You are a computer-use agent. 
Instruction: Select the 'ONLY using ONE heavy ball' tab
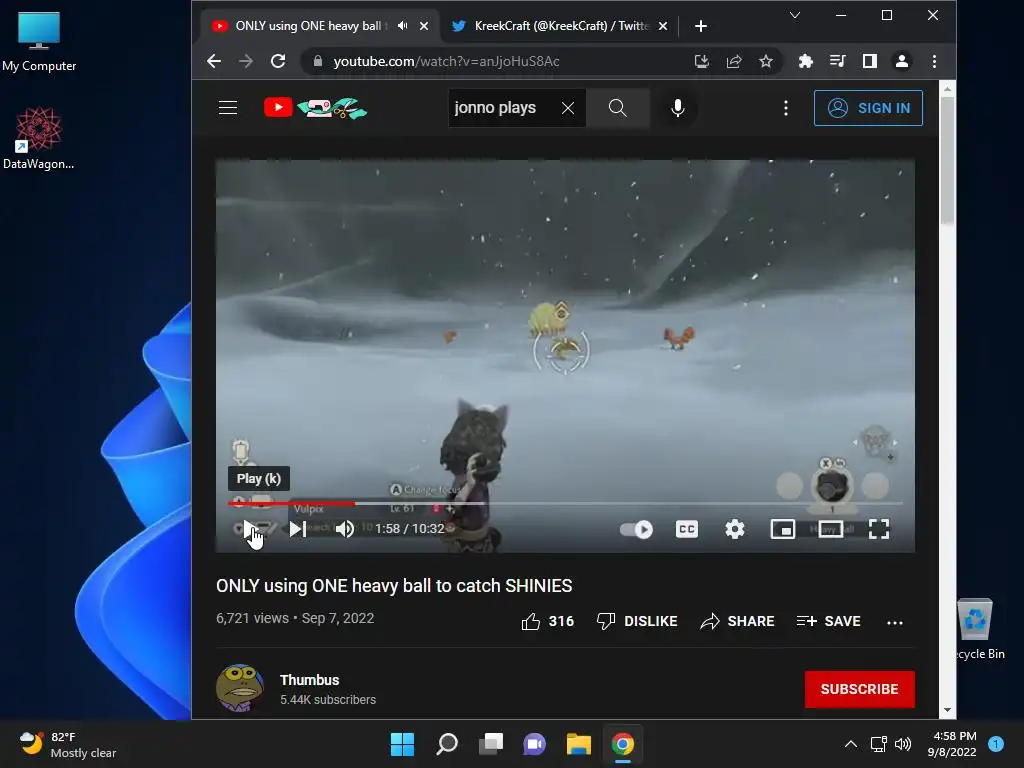pos(307,26)
